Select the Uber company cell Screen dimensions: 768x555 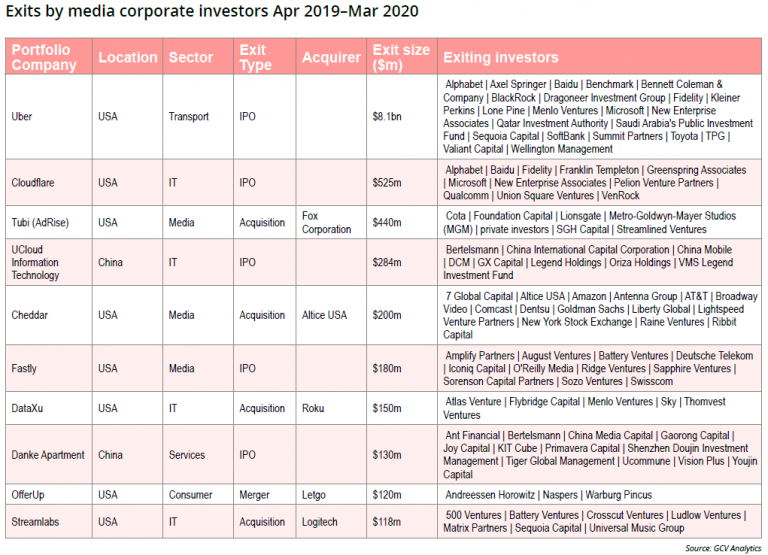pos(22,117)
